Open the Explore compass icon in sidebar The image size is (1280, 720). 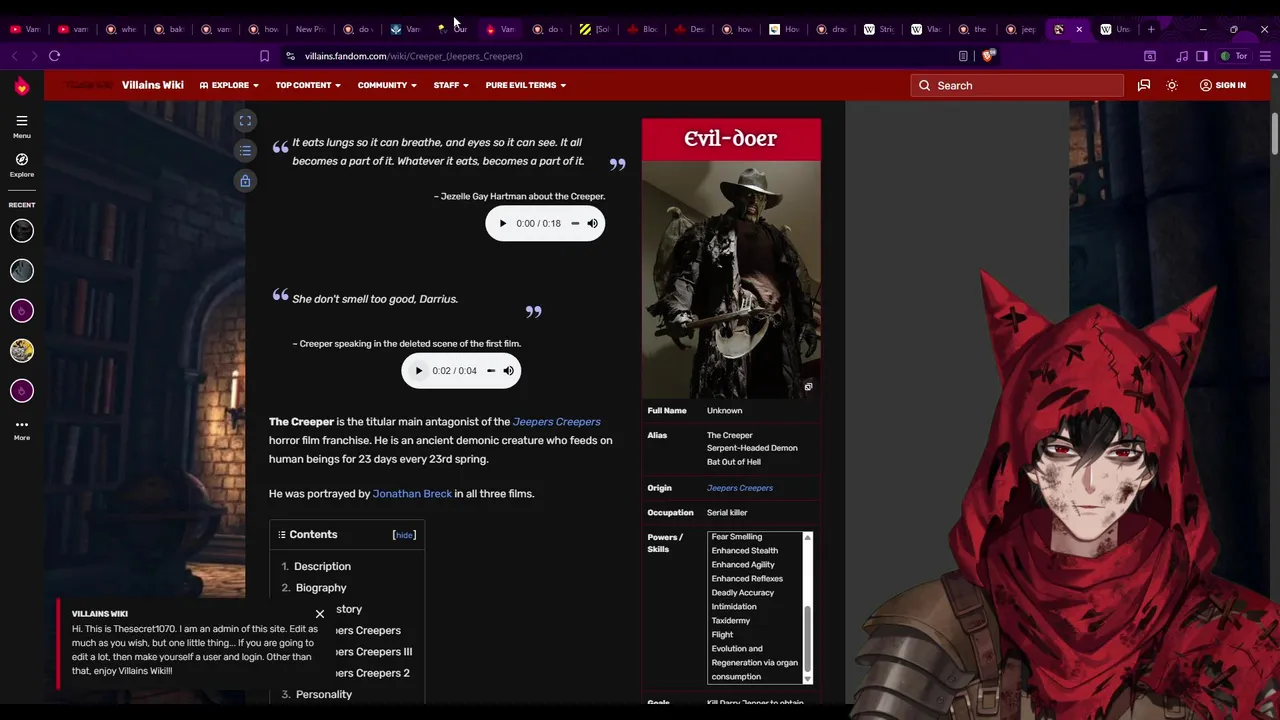tap(22, 160)
